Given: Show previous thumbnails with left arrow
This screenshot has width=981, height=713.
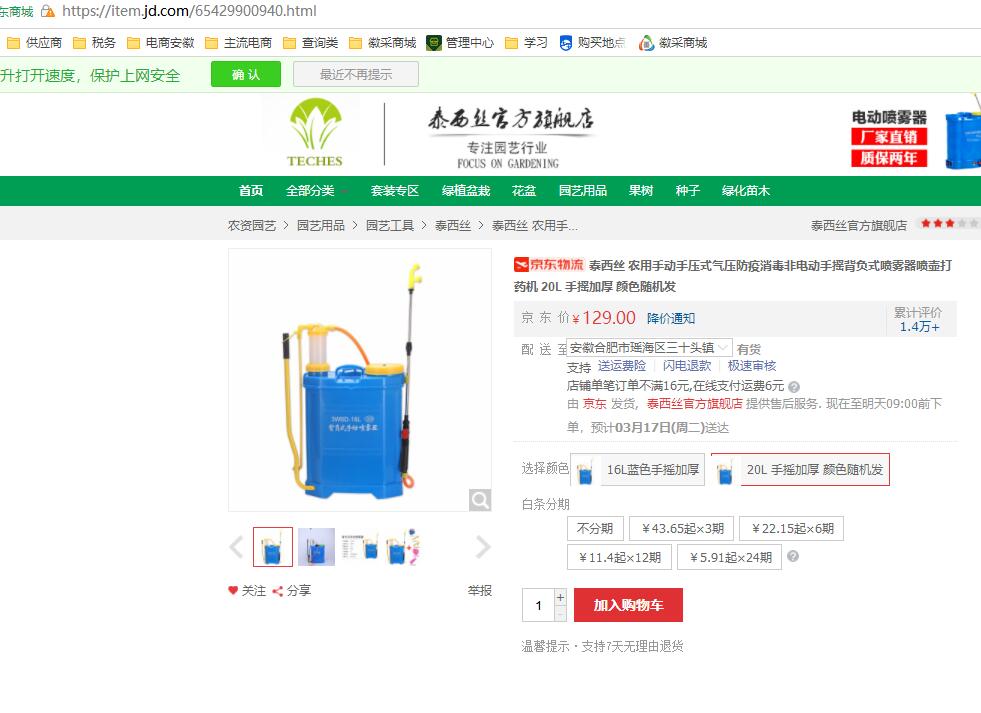Looking at the screenshot, I should tap(236, 547).
